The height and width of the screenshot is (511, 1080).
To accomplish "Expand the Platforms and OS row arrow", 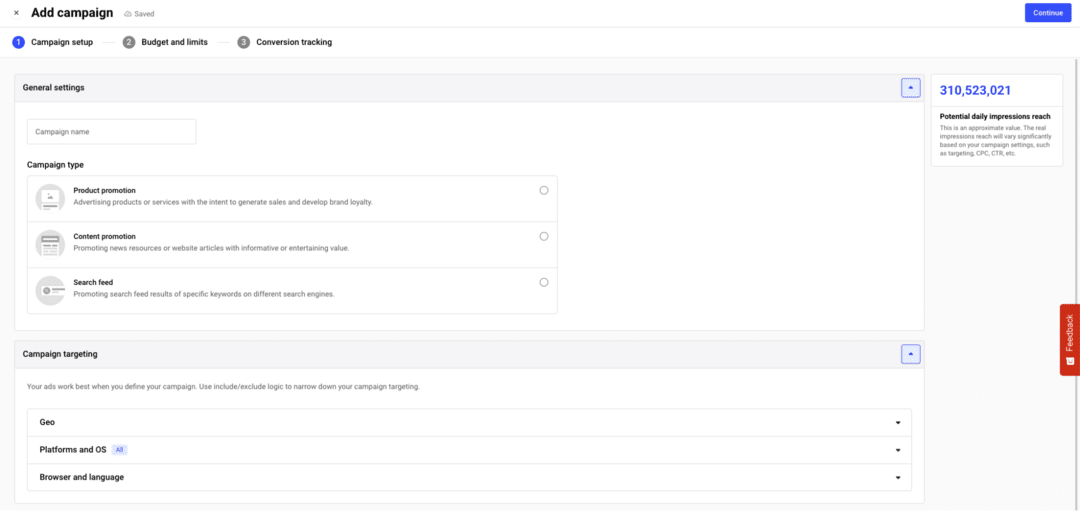I will coord(898,450).
